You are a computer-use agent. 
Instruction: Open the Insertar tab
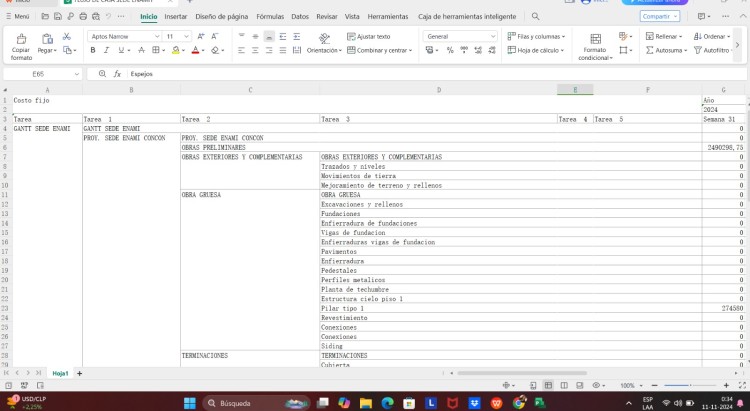(x=176, y=16)
